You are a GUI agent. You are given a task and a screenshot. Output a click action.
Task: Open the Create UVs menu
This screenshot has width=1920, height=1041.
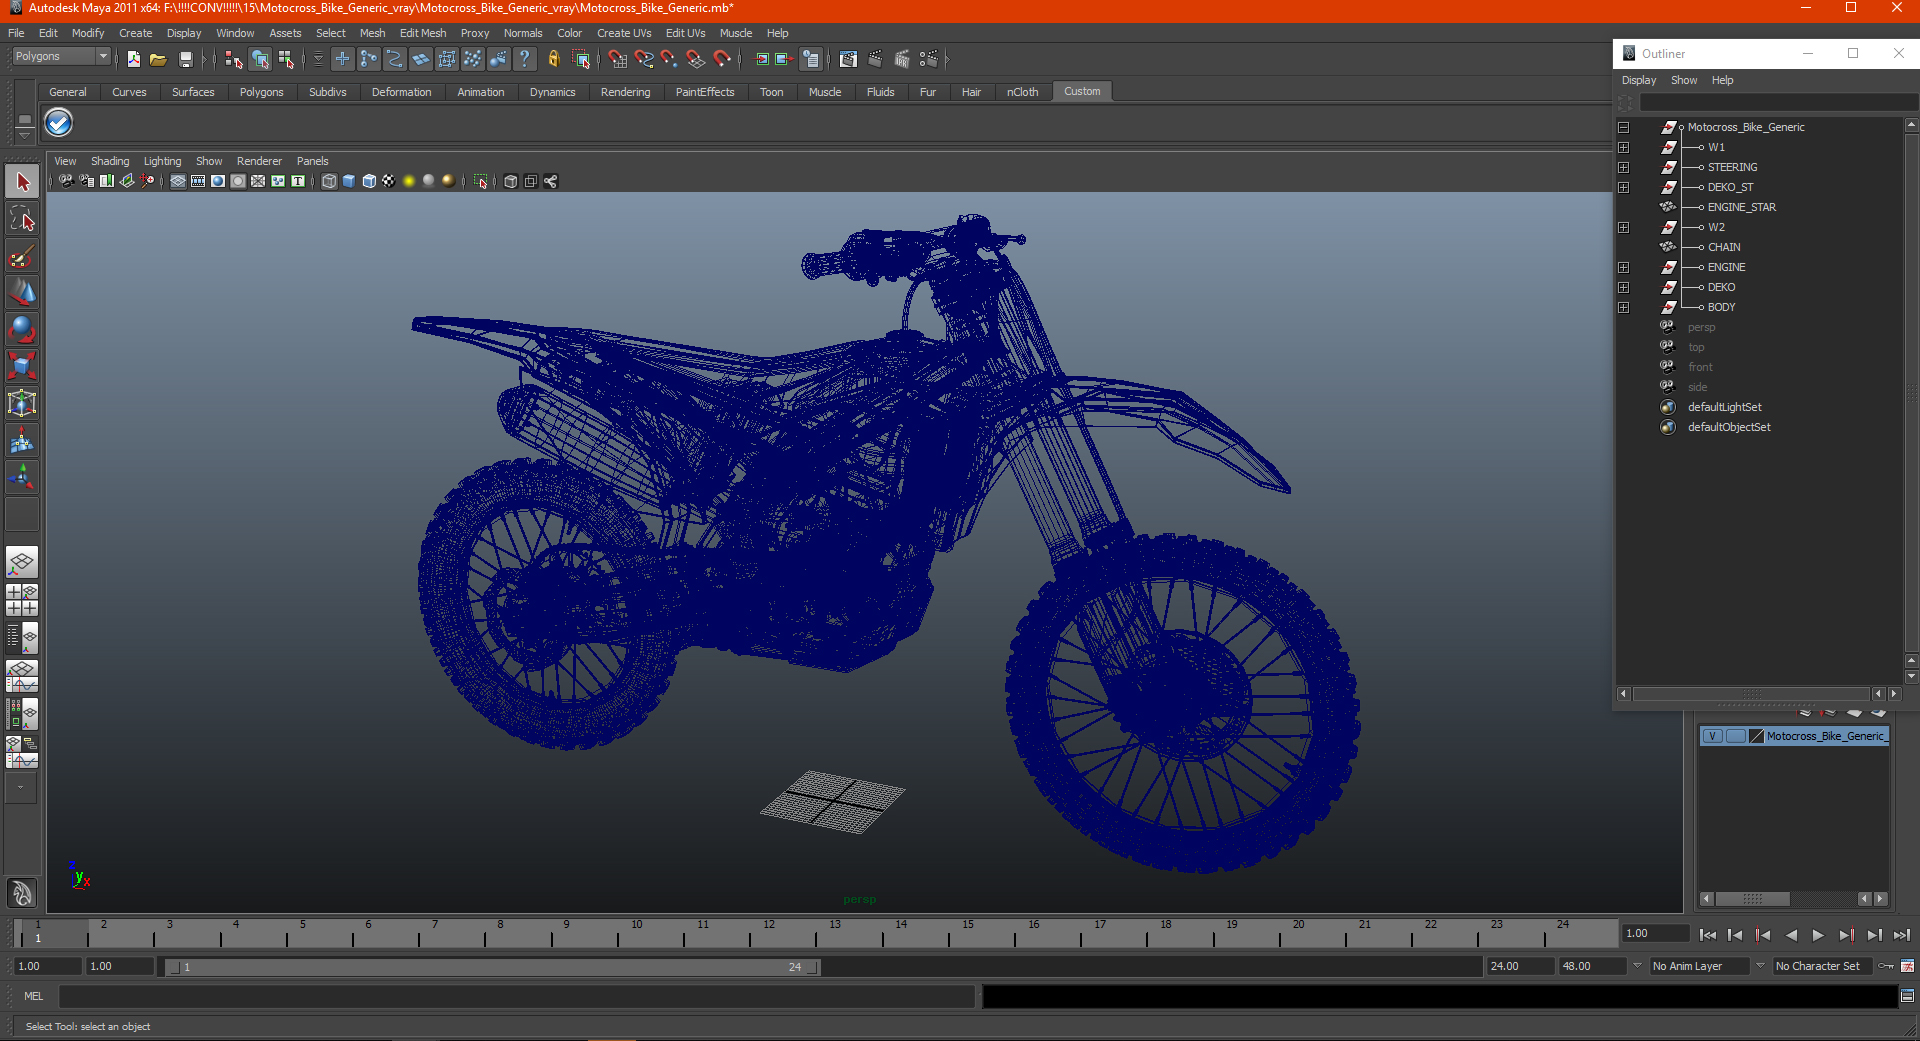[624, 33]
